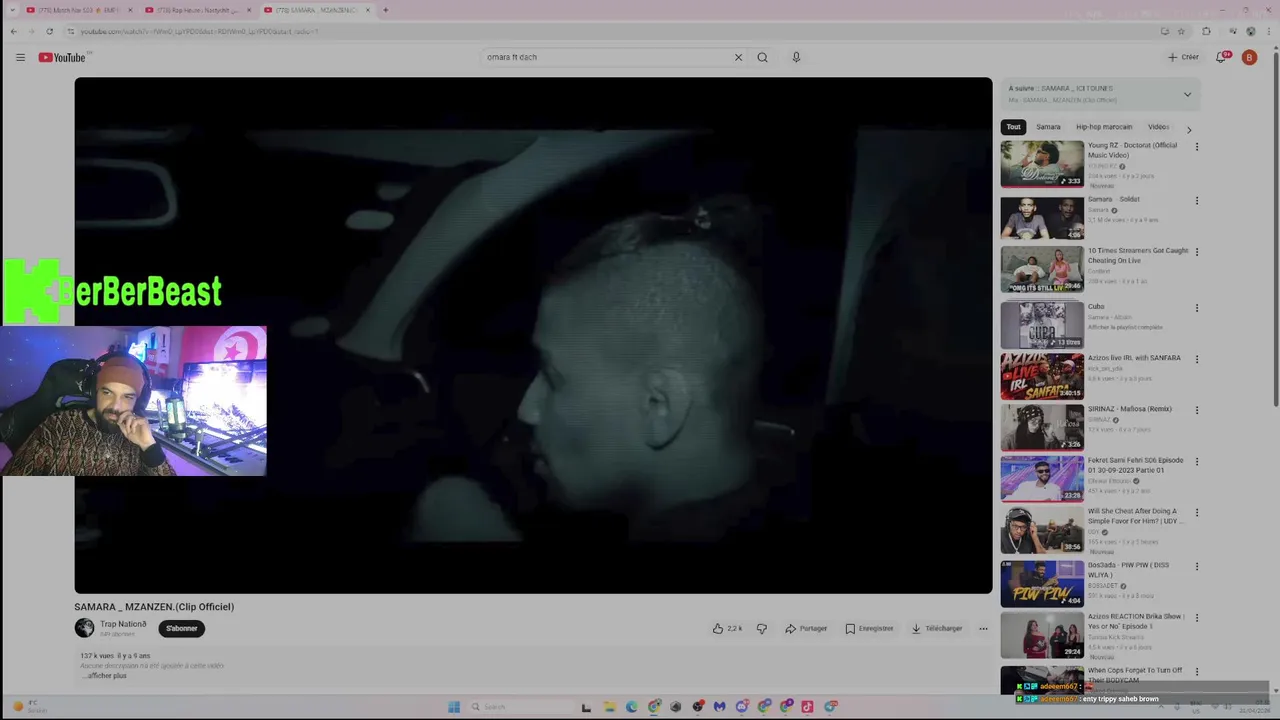Screen dimensions: 1280x720
Task: Open the Trap Nation channel name link
Action: (x=123, y=624)
